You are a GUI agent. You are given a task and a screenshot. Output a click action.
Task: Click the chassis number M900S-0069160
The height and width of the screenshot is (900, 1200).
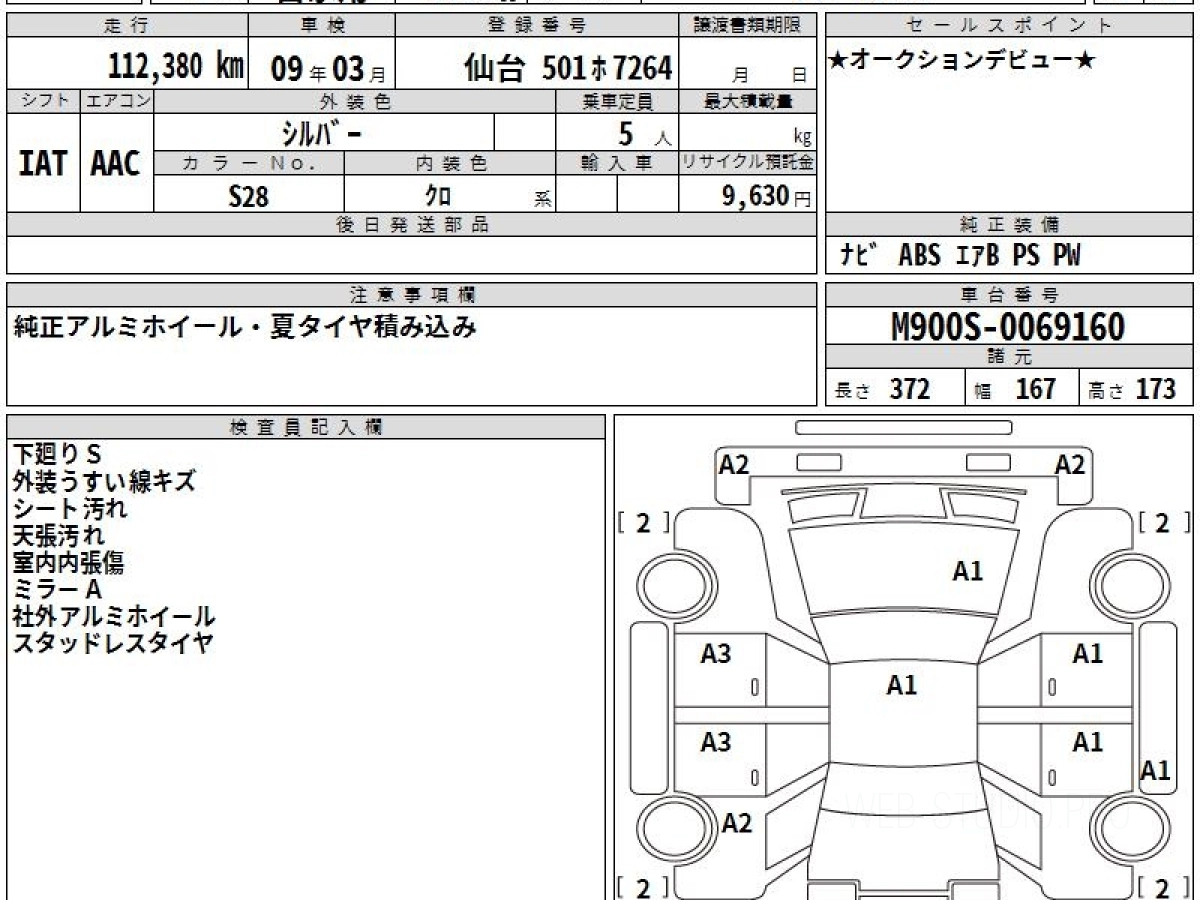pyautogui.click(x=1007, y=327)
